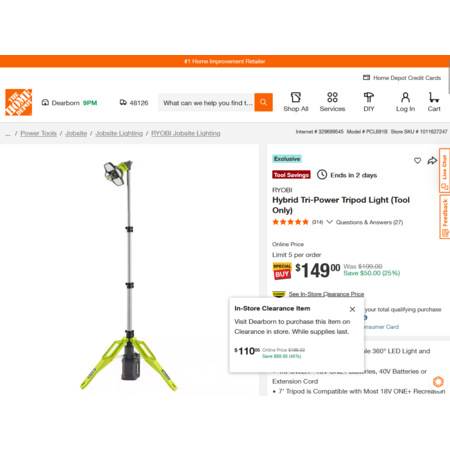Image resolution: width=450 pixels, height=450 pixels.
Task: Open the DIY hammer icon menu
Action: tap(369, 102)
